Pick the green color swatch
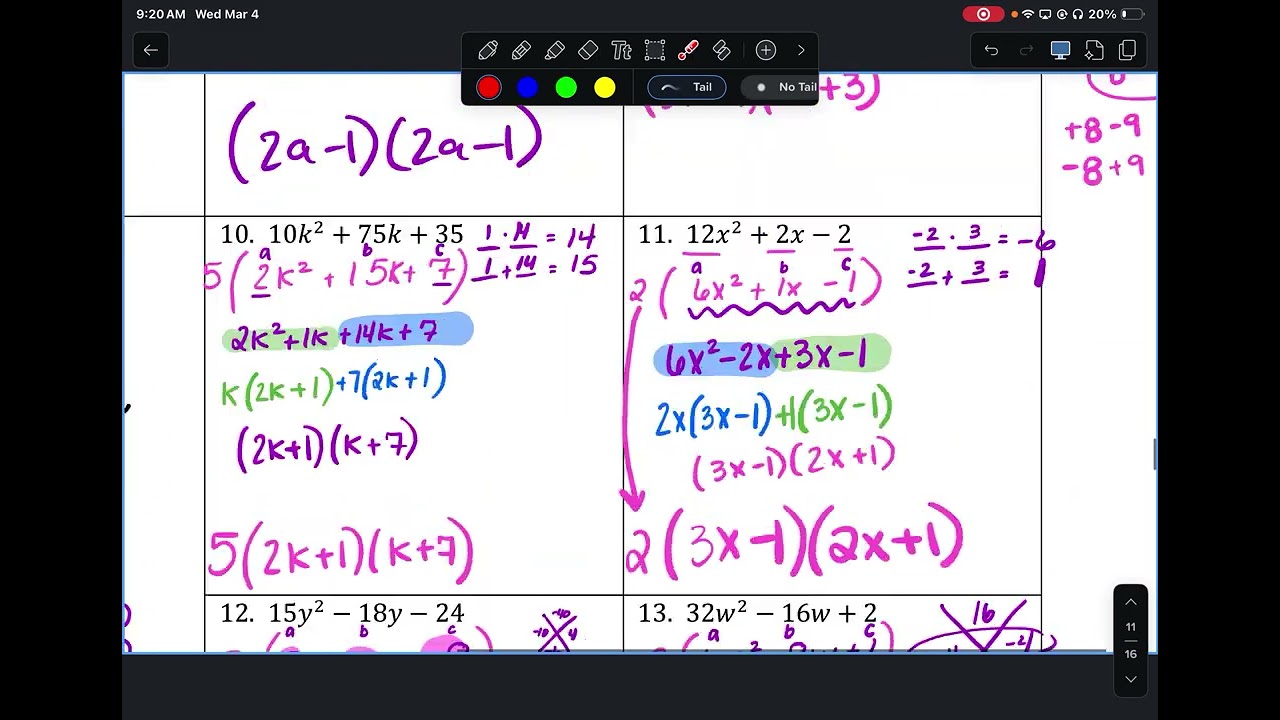1280x720 pixels. pyautogui.click(x=566, y=88)
